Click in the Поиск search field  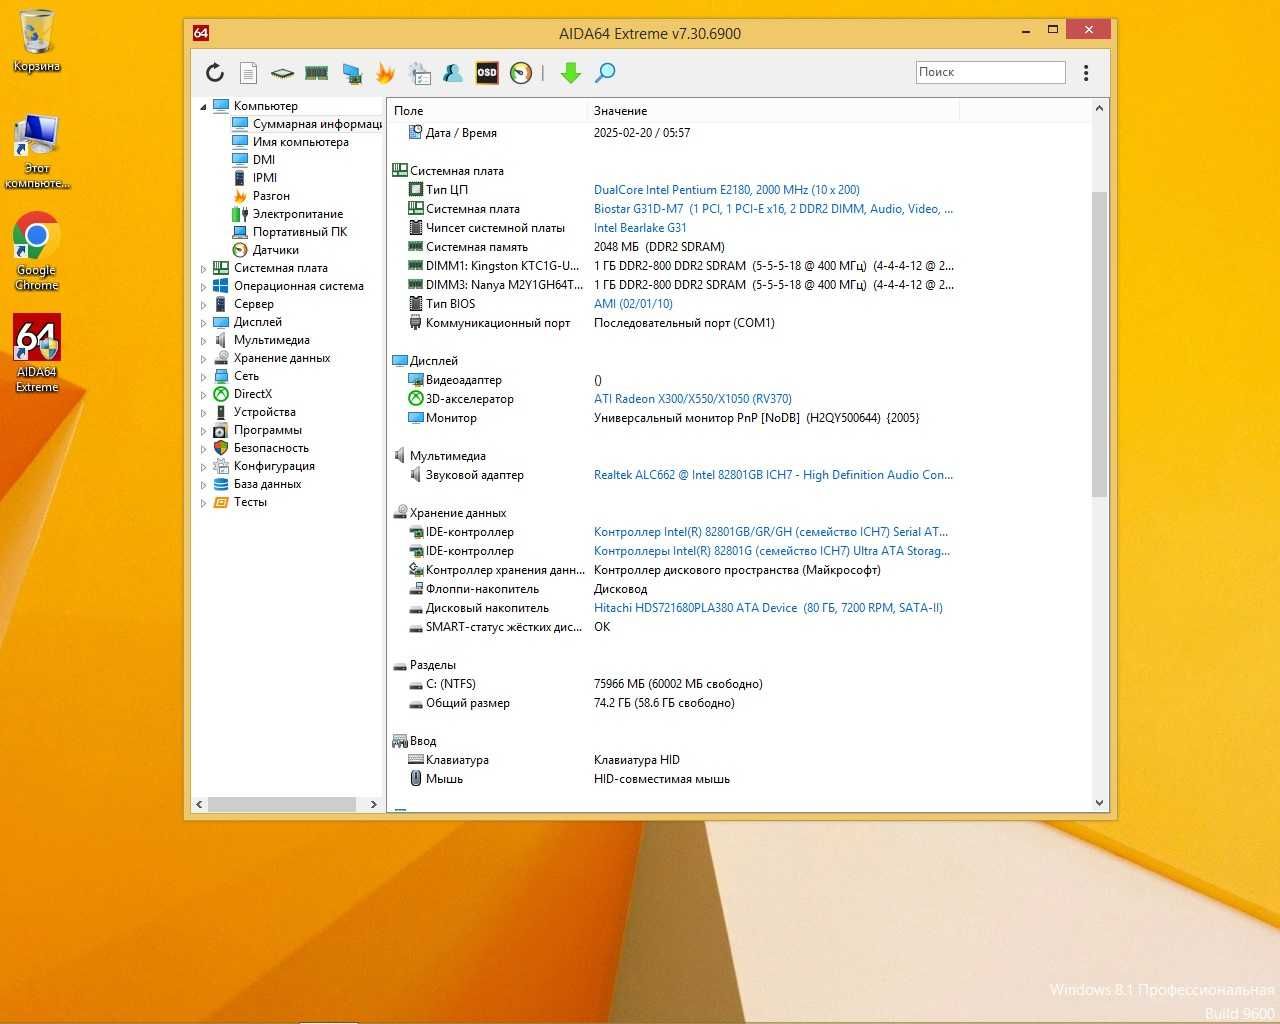click(991, 72)
